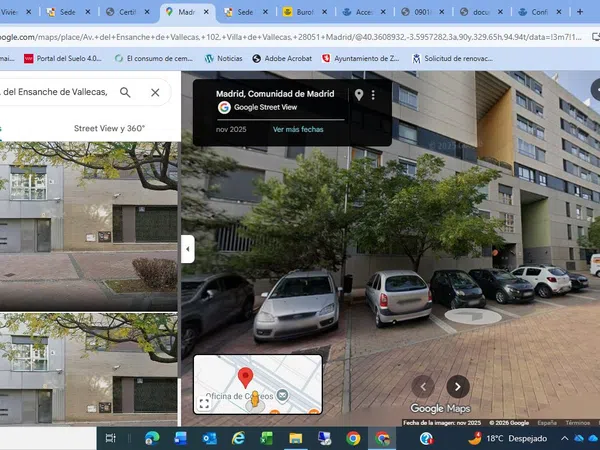The width and height of the screenshot is (600, 450).
Task: Open 'Adobe Acrobat' bookmark
Action: [282, 59]
